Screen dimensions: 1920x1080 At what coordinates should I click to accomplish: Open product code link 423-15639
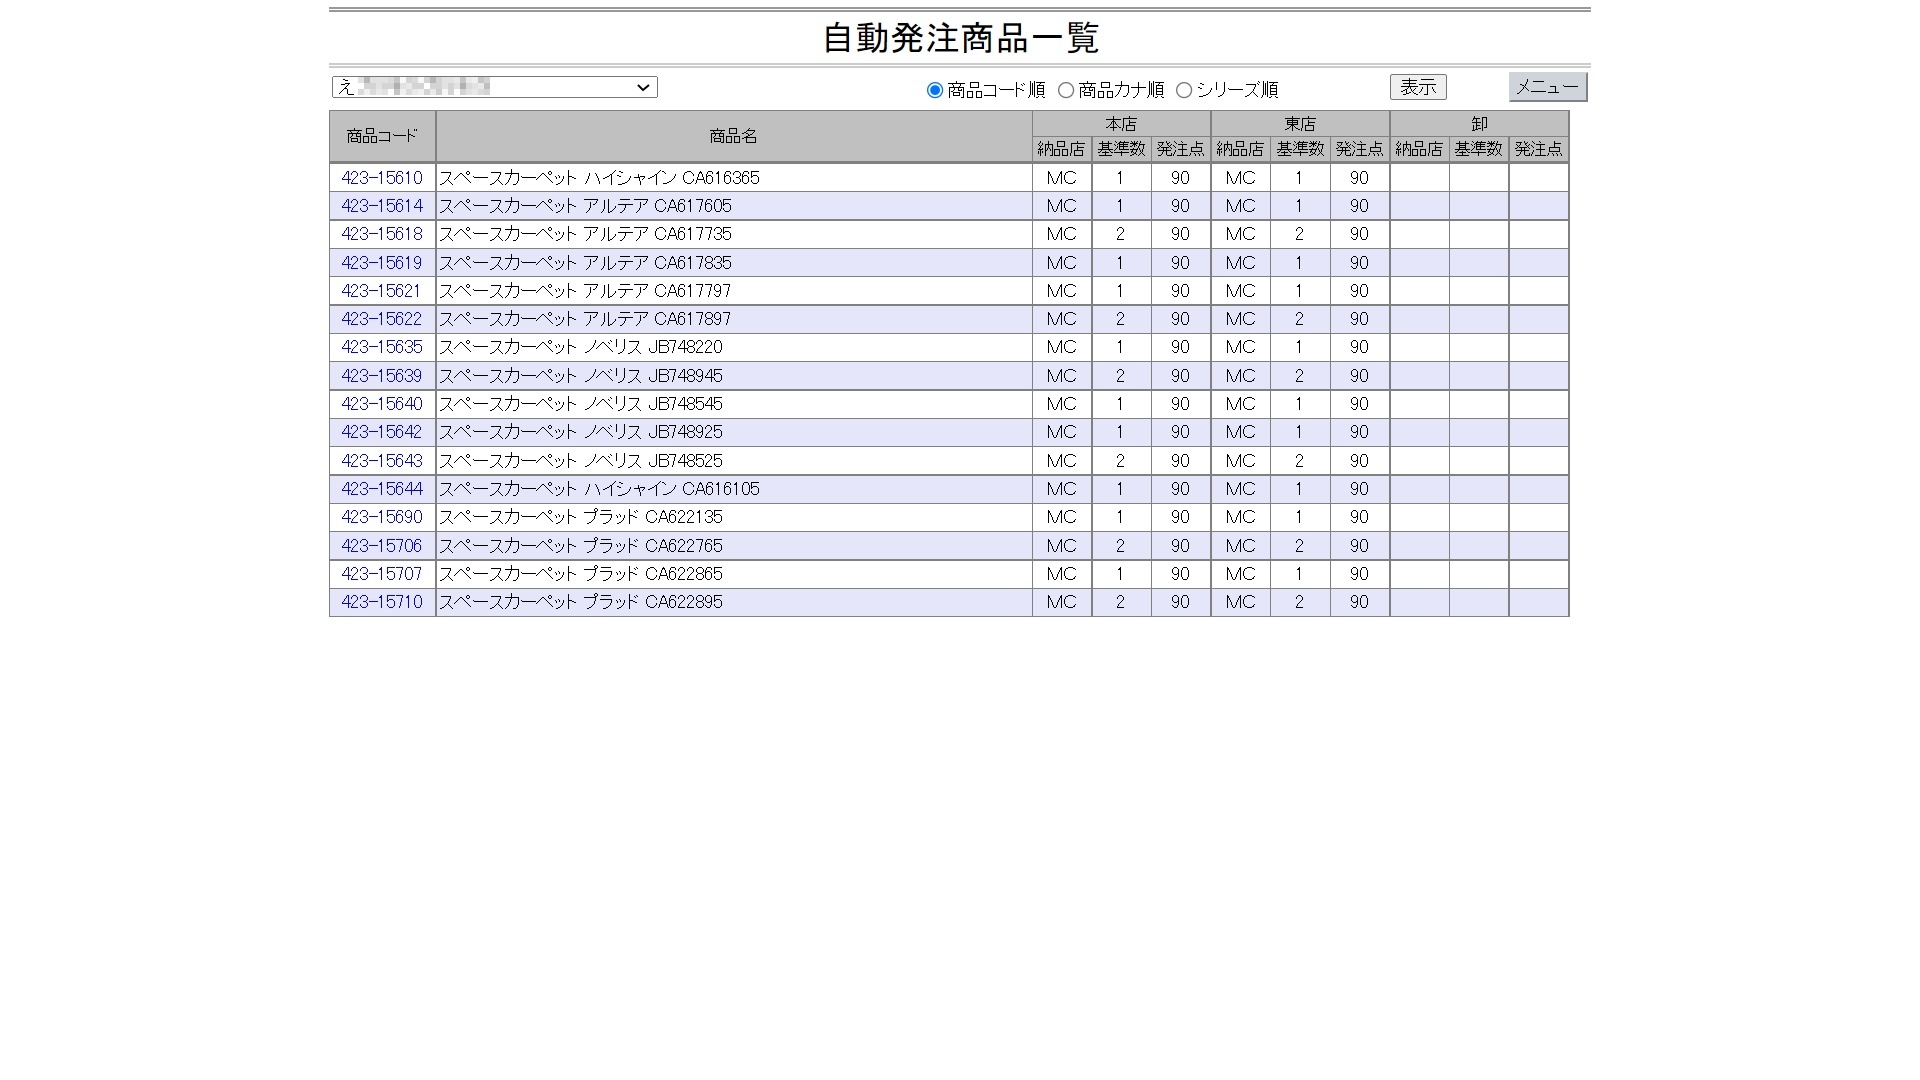[382, 376]
